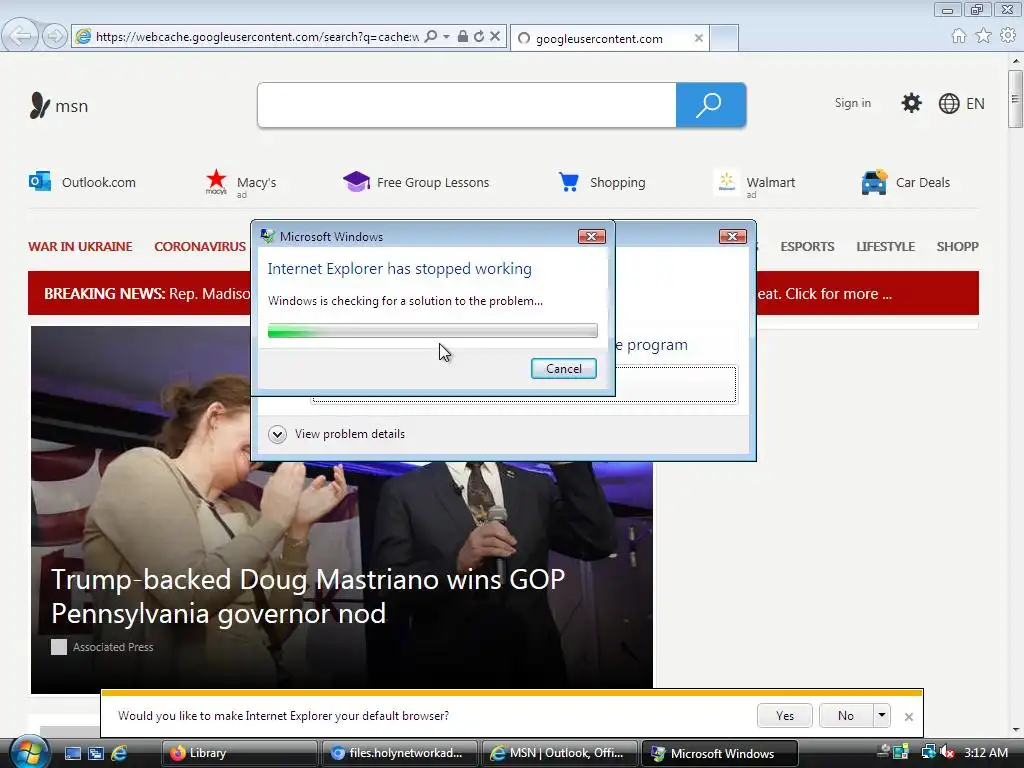Click the Sign in link
1024x768 pixels.
coord(852,103)
